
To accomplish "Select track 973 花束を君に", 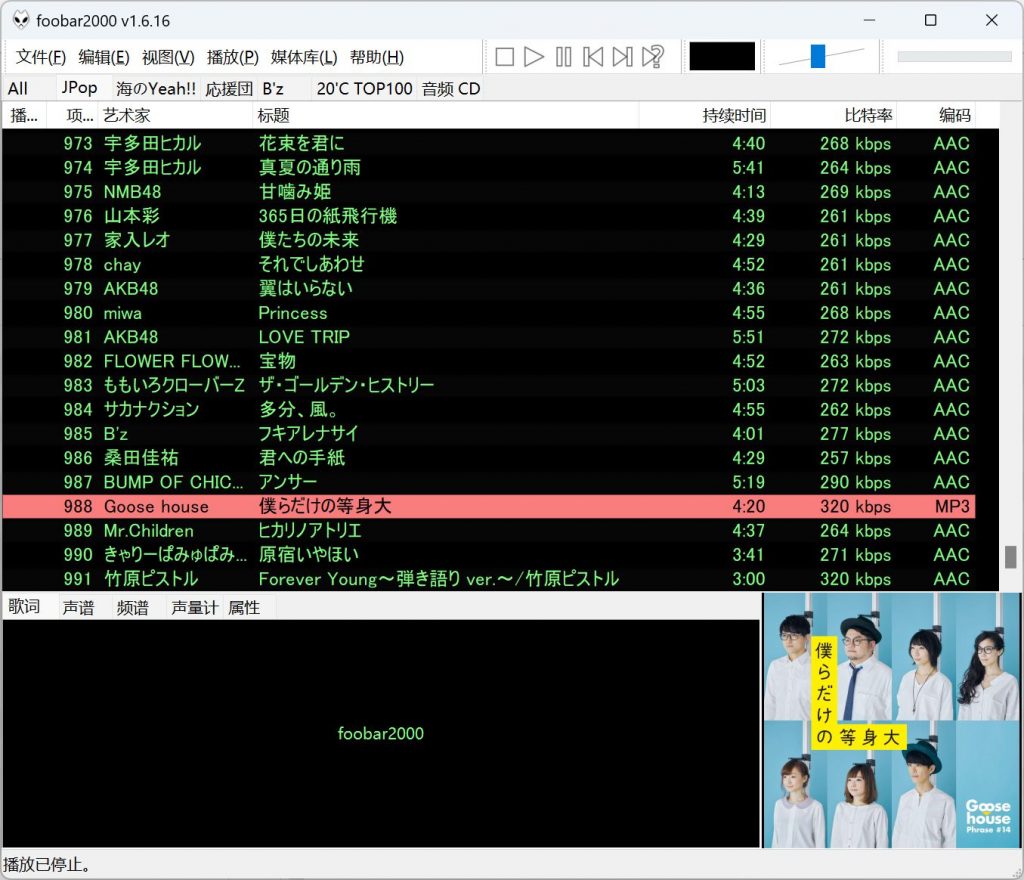I will pos(488,143).
